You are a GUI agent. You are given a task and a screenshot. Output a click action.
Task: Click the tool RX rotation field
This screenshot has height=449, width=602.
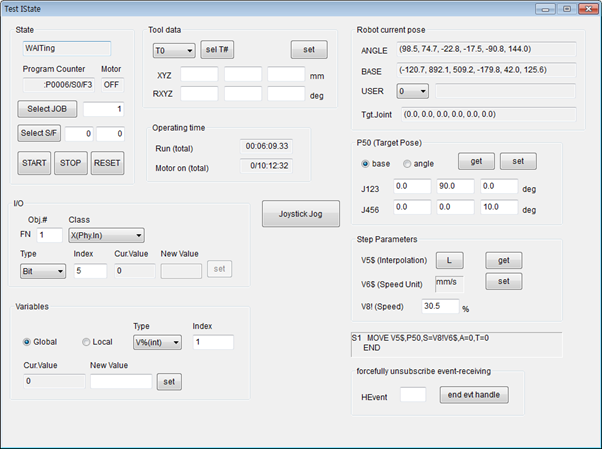(199, 94)
